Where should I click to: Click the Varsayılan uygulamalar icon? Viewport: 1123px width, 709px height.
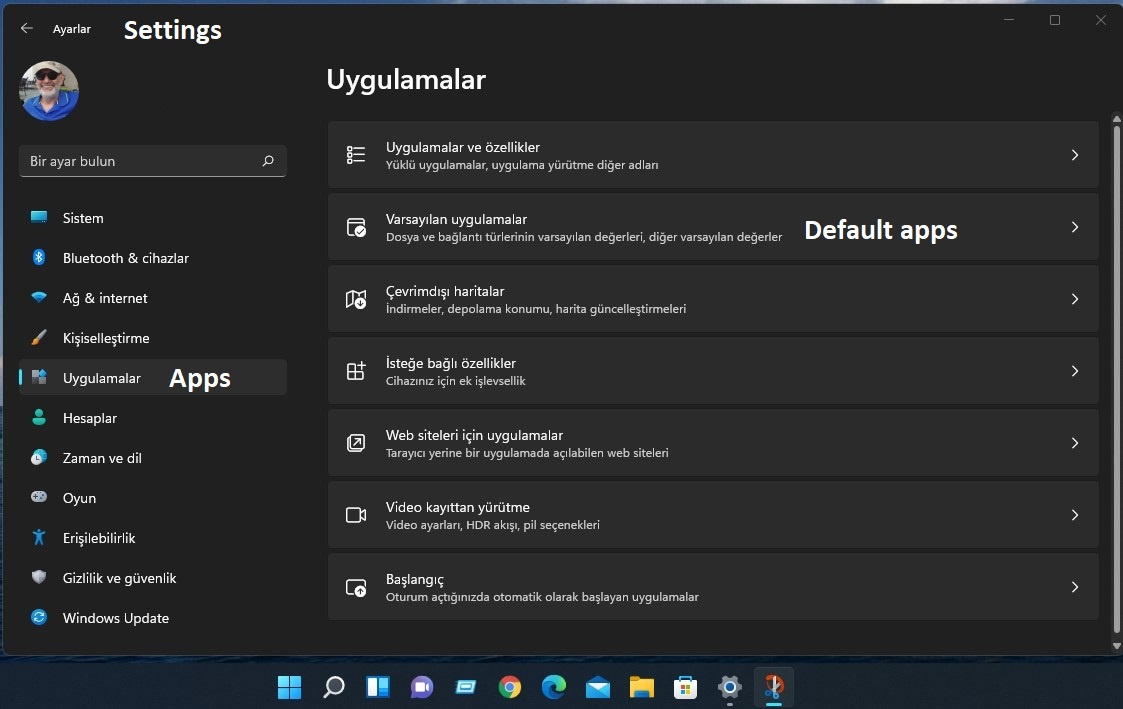pyautogui.click(x=356, y=227)
